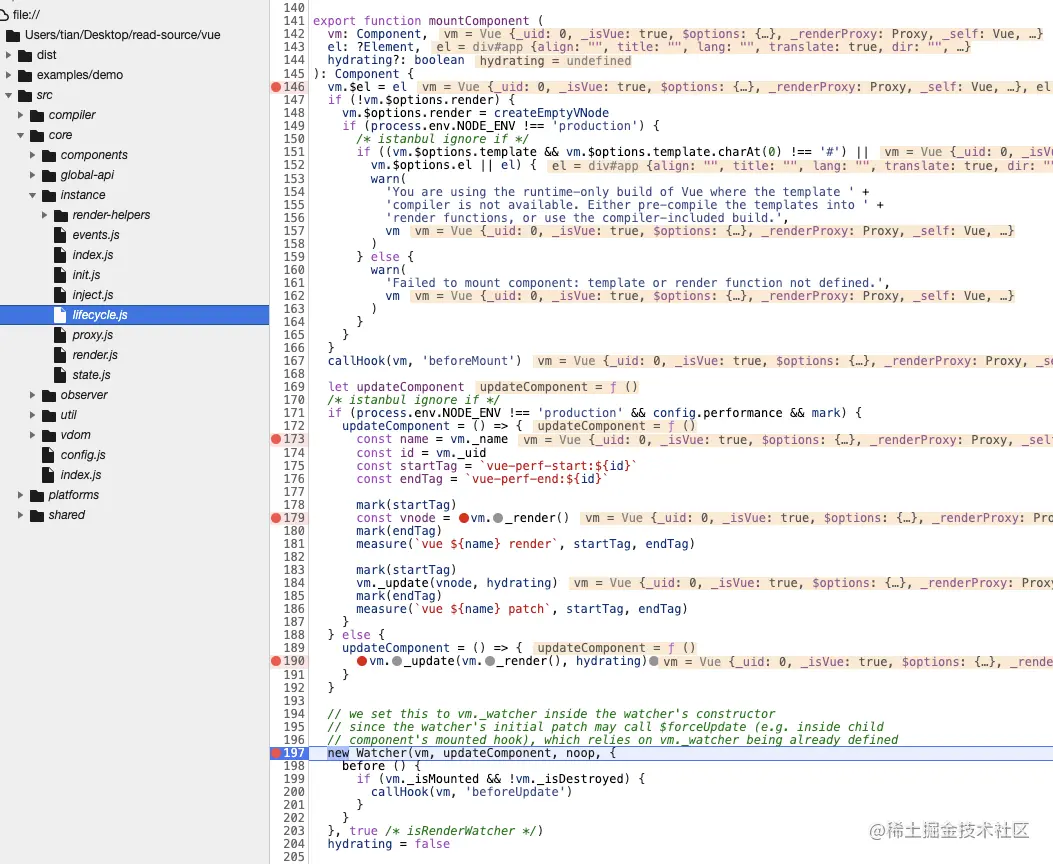Expand the examples/demo folder arrow
The height and width of the screenshot is (864, 1053).
pyautogui.click(x=9, y=75)
